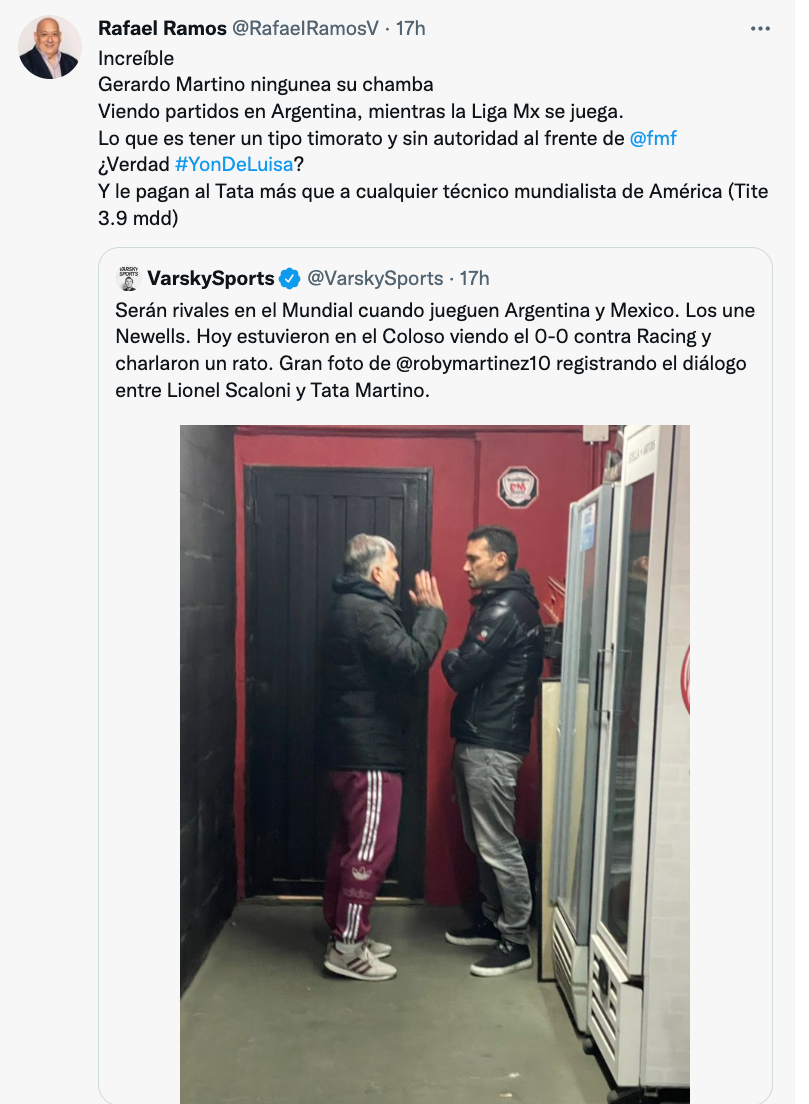Click the line about Tite 3.9 mdd
Screen dimensions: 809x1104
tap(433, 204)
